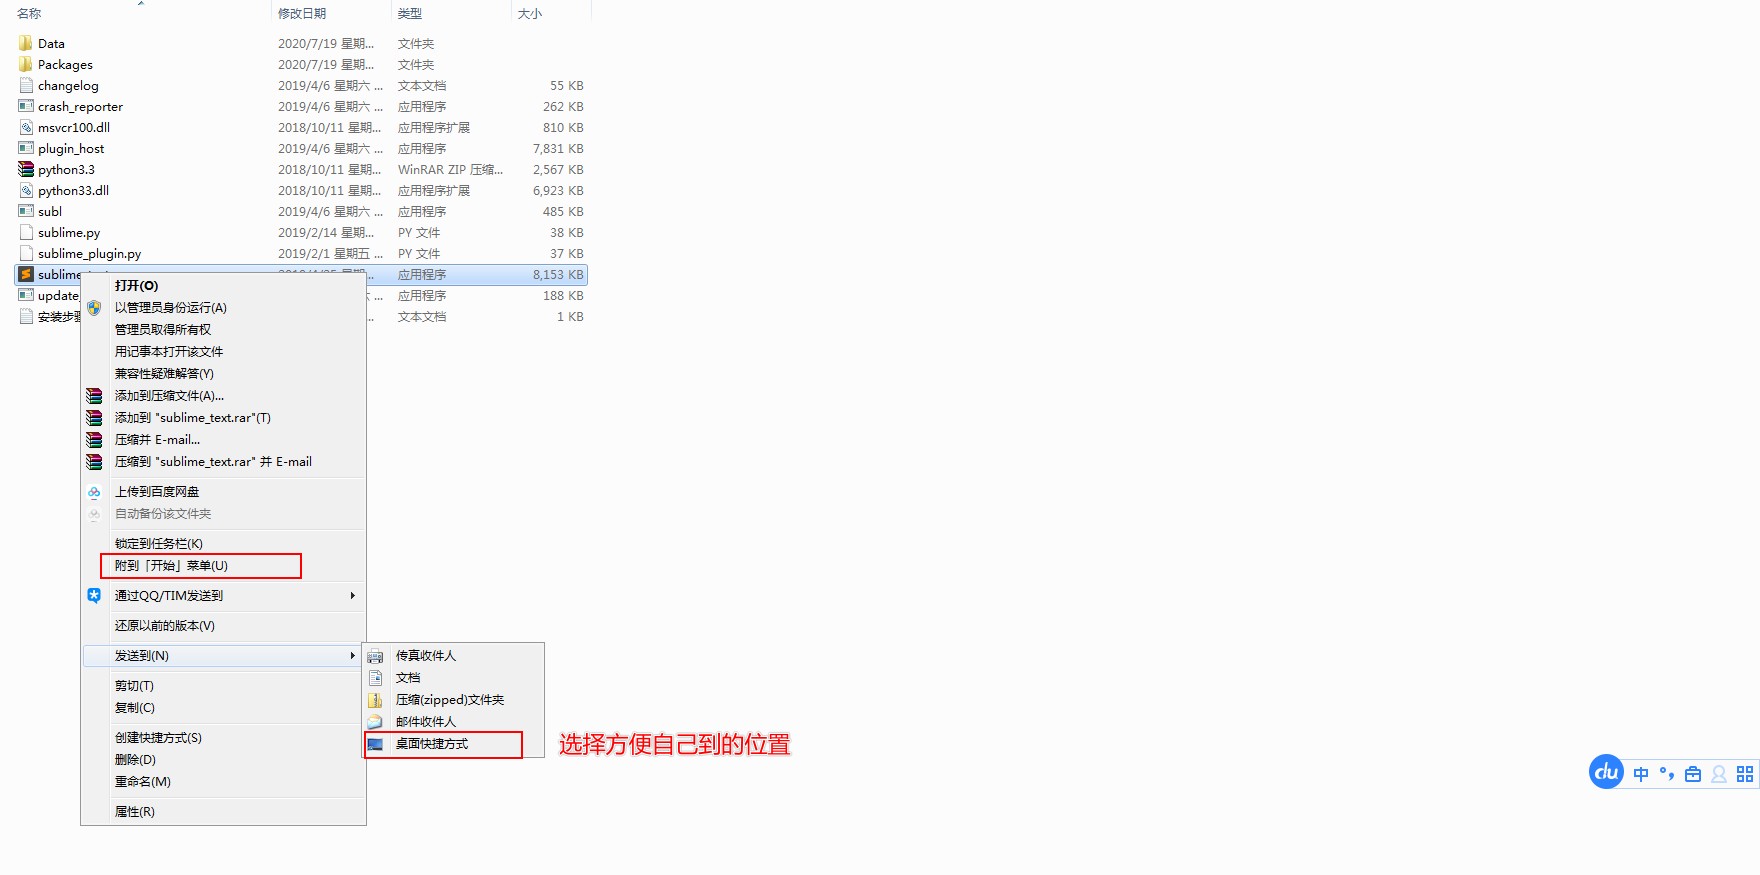The image size is (1760, 875).
Task: Click WinRAR icon for 添加到 "sublime_text.rar"(T)
Action: [x=94, y=418]
